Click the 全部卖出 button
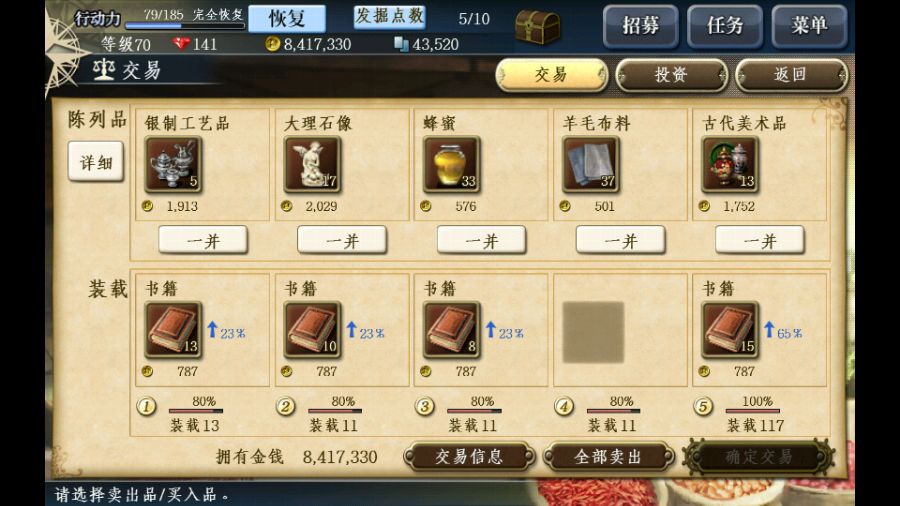The width and height of the screenshot is (900, 506). [x=608, y=457]
